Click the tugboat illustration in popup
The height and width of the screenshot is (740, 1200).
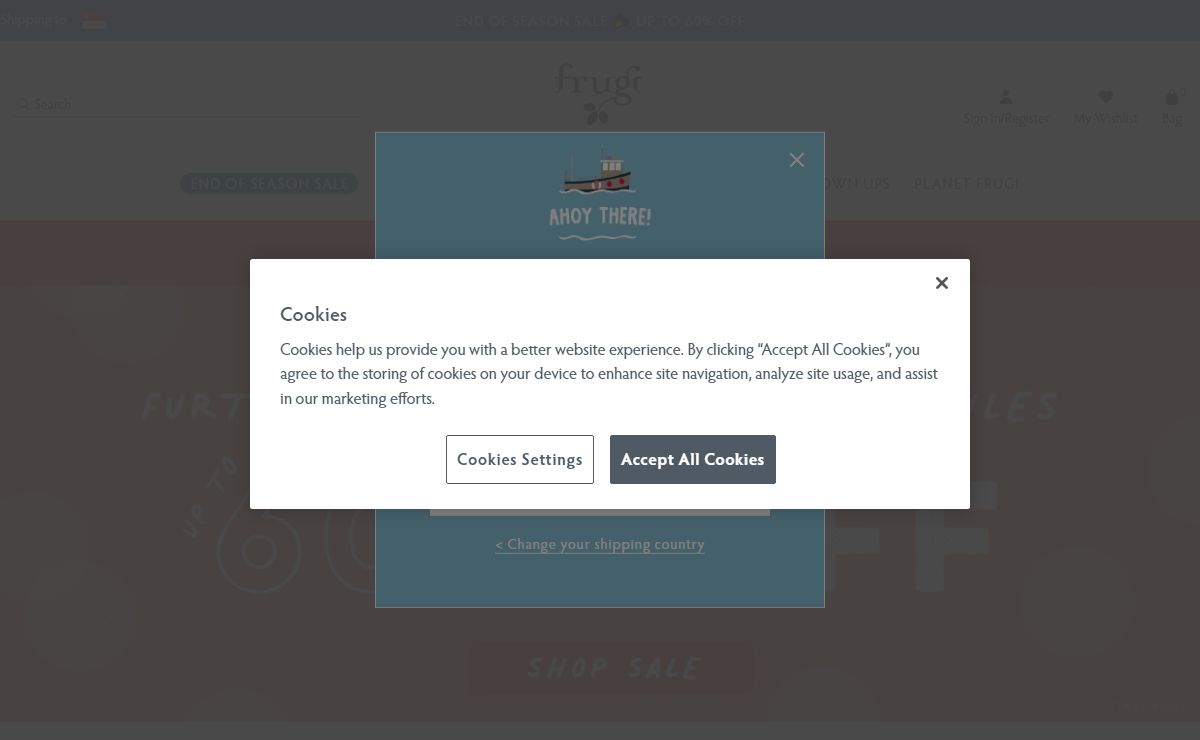click(x=598, y=172)
